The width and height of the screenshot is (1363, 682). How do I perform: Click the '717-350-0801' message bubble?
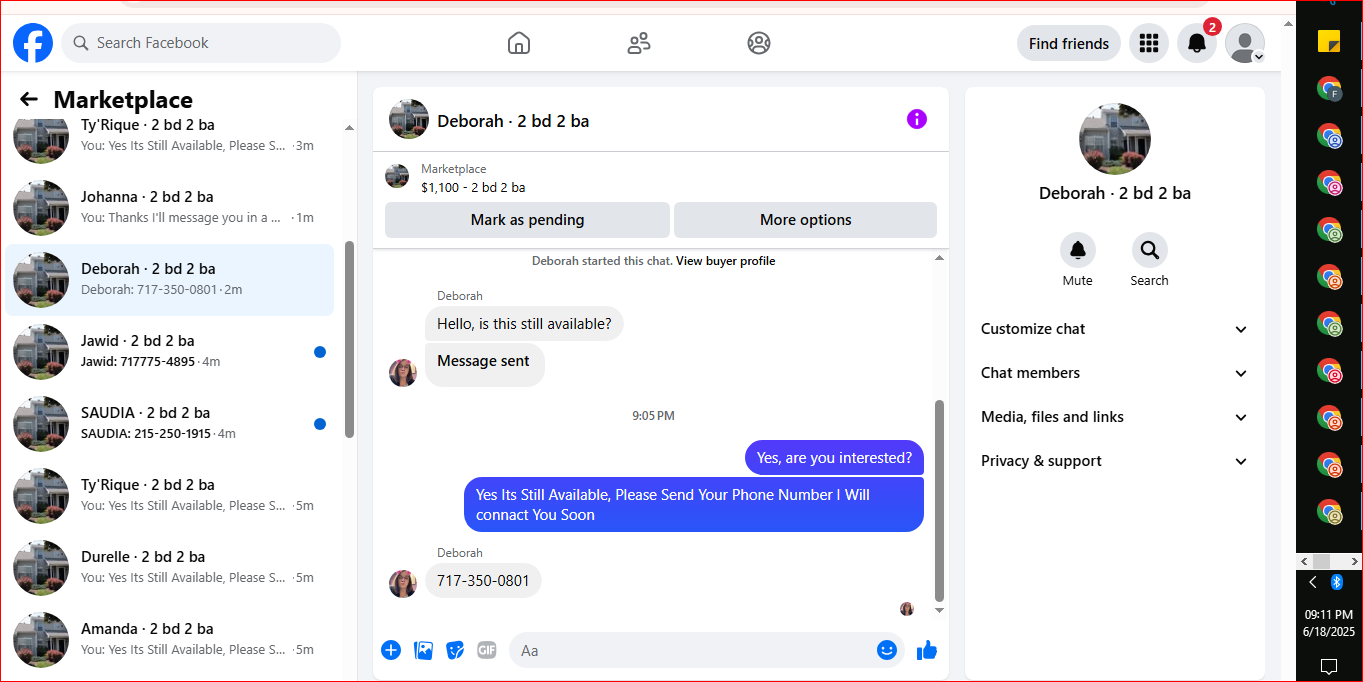[x=483, y=581]
